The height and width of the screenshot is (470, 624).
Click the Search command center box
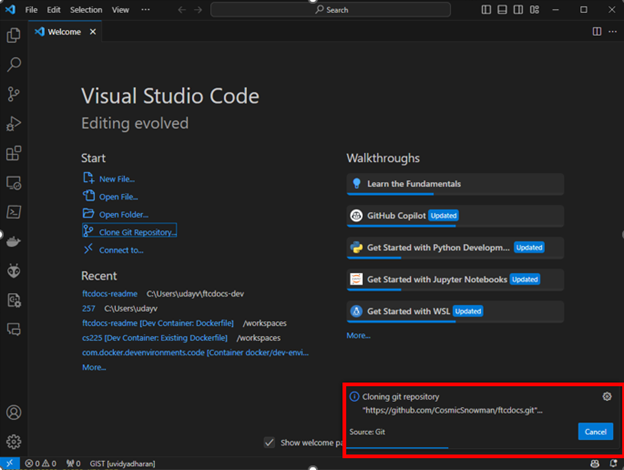click(337, 9)
